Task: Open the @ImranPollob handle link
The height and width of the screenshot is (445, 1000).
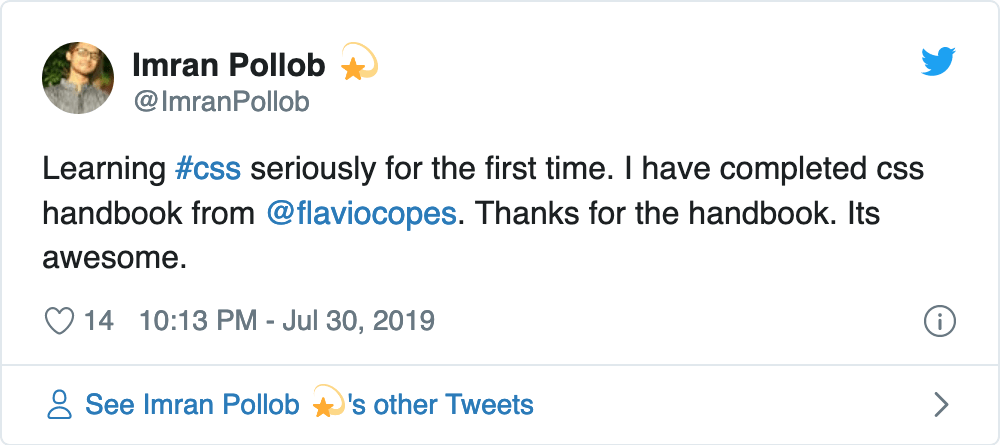Action: [220, 101]
